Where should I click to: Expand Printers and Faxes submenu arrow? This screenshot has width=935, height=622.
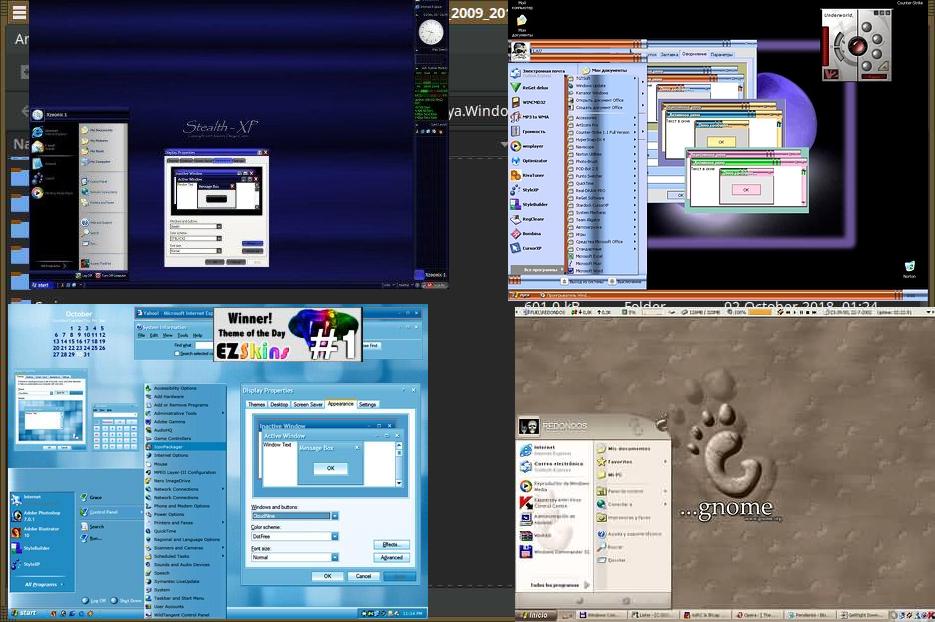[x=223, y=523]
